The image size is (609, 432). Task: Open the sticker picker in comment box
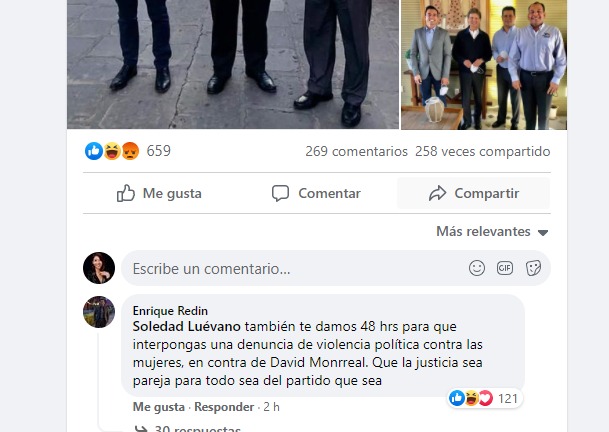pyautogui.click(x=533, y=268)
